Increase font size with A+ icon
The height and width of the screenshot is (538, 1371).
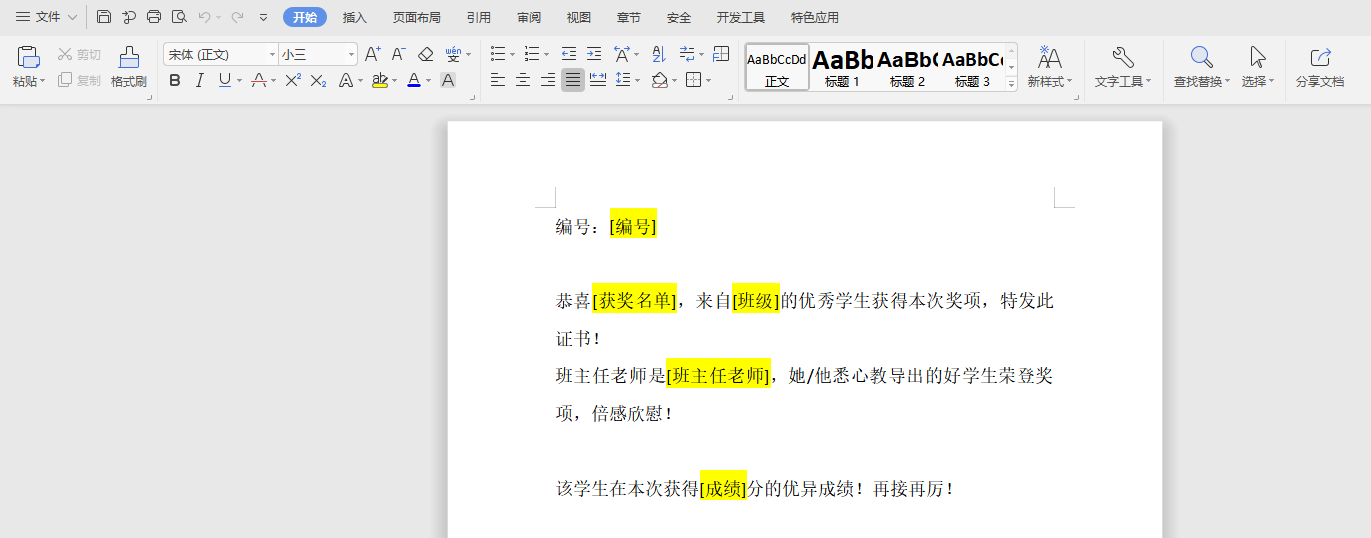point(372,54)
